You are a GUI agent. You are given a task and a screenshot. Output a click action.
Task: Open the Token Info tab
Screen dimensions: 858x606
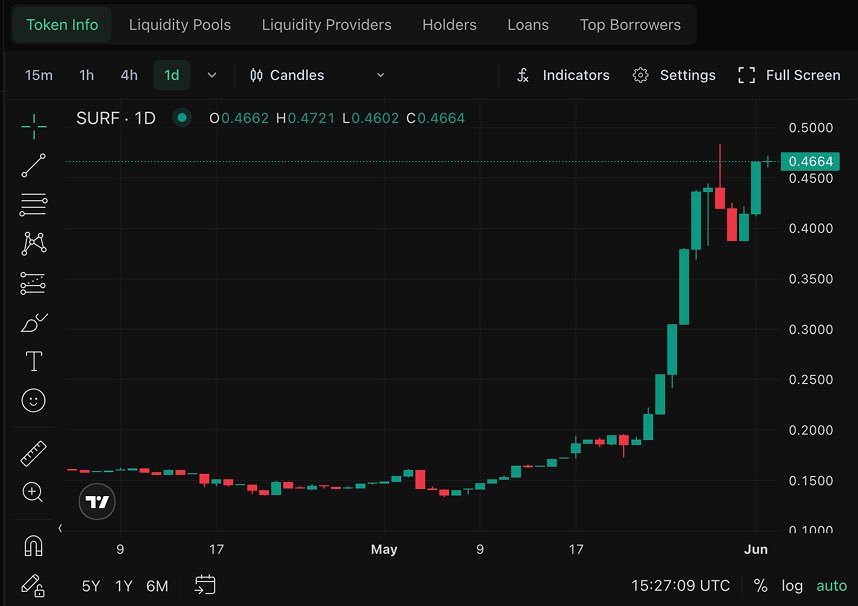pyautogui.click(x=62, y=25)
